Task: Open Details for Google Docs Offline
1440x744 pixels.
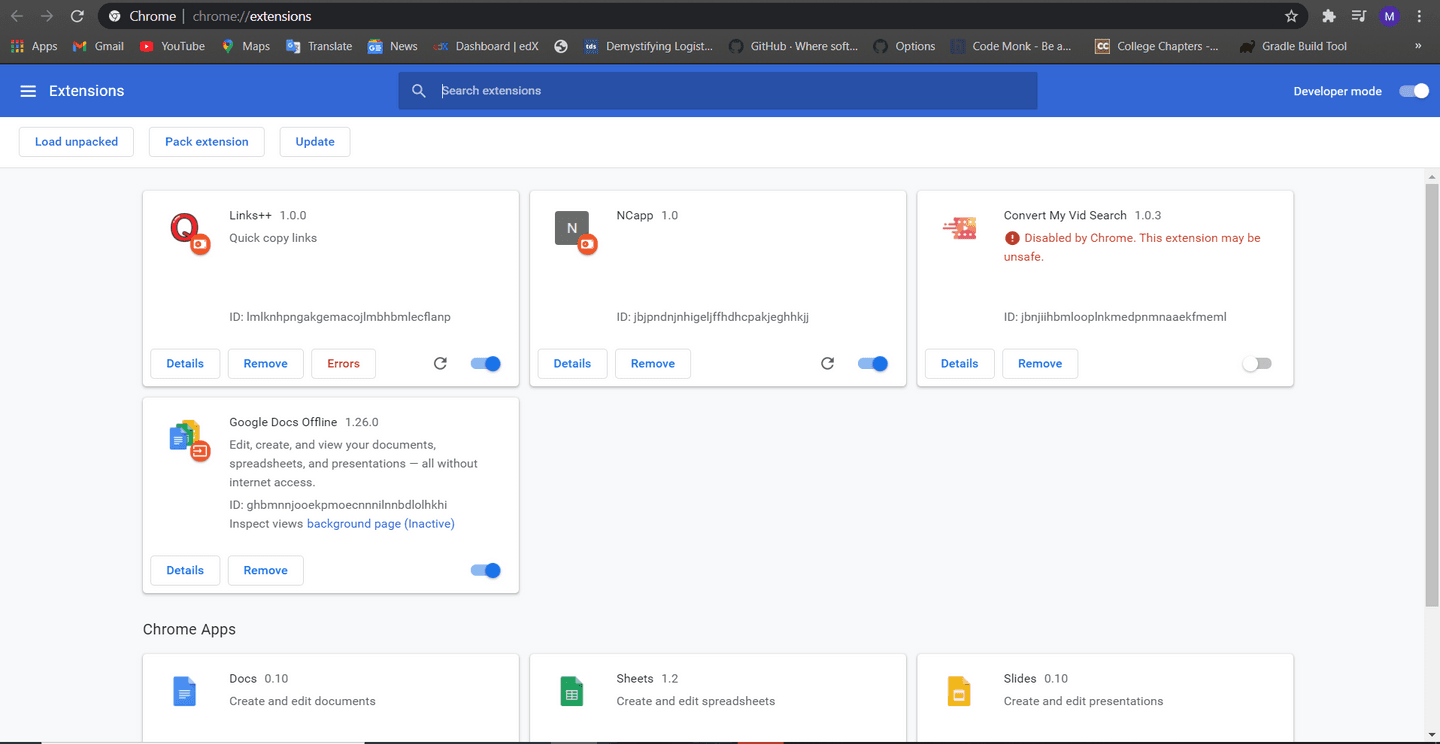Action: click(x=185, y=571)
